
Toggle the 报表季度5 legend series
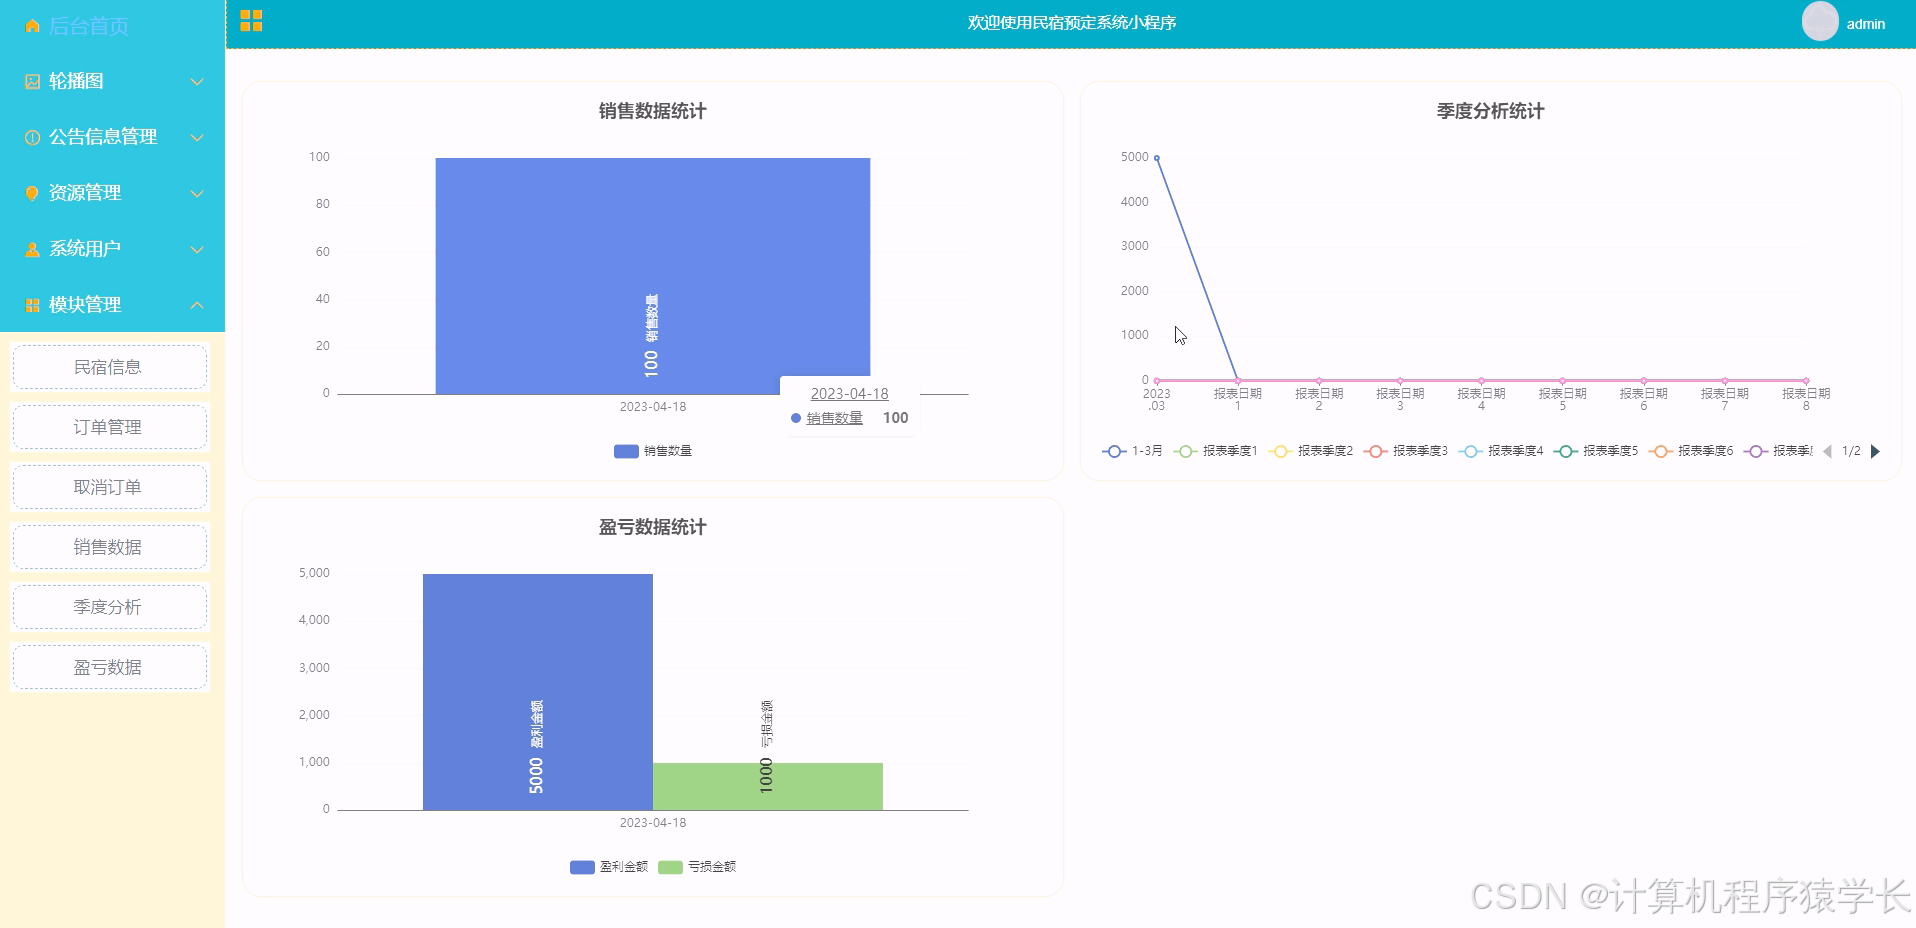coord(1595,451)
